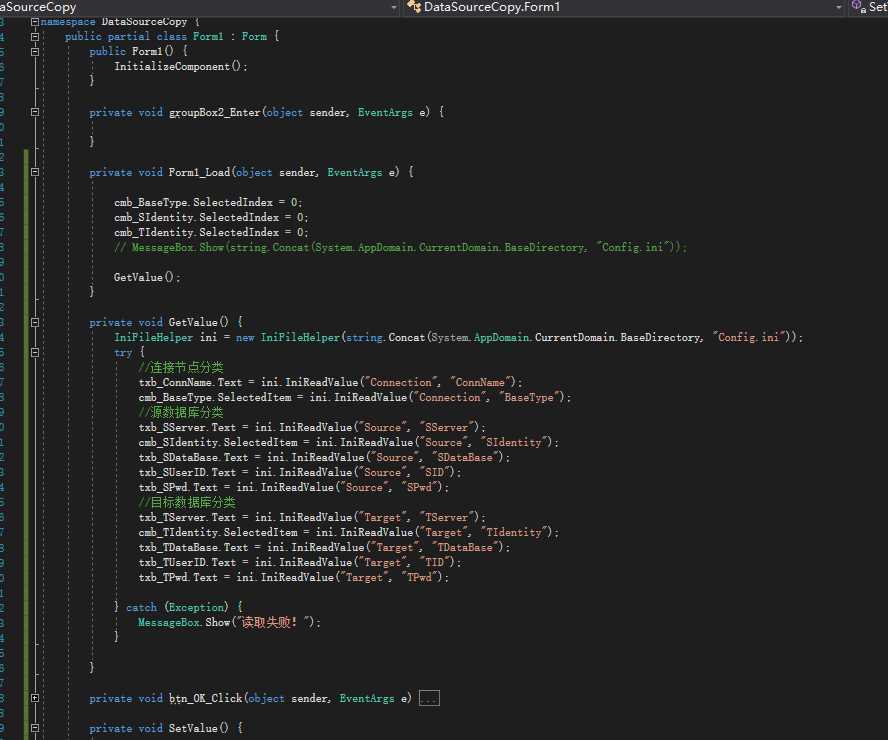888x740 pixels.
Task: Click the MessageBox.Show("读取失败！") statement
Action: coord(229,622)
